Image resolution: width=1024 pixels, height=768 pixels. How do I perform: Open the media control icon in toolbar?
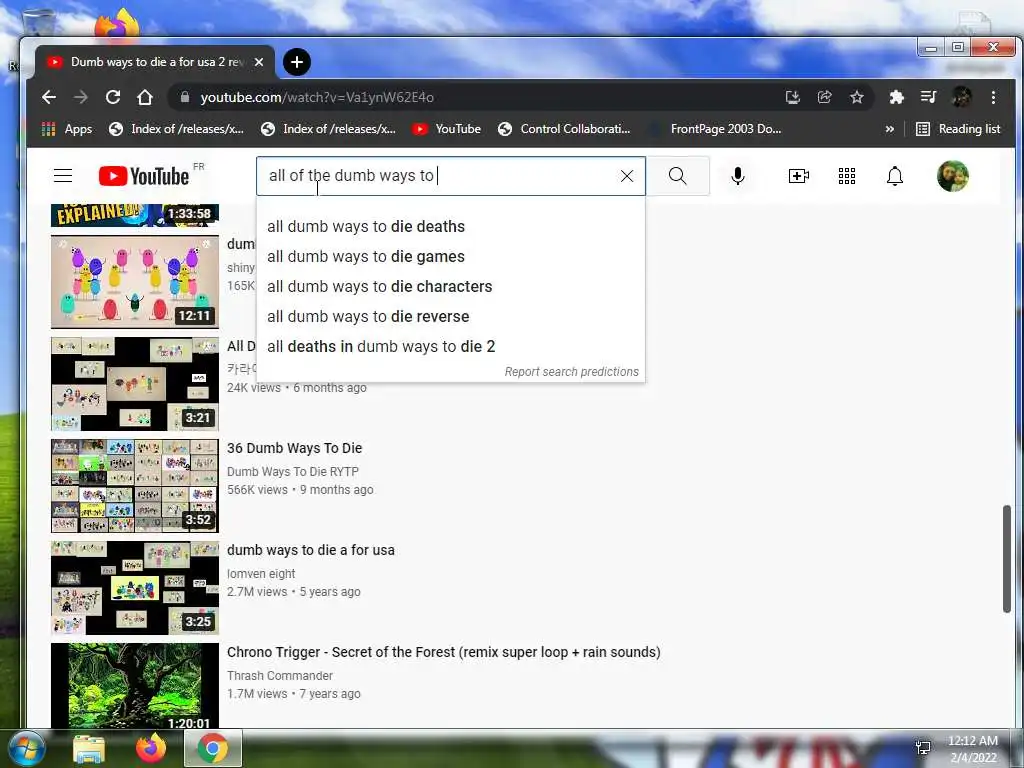(928, 97)
